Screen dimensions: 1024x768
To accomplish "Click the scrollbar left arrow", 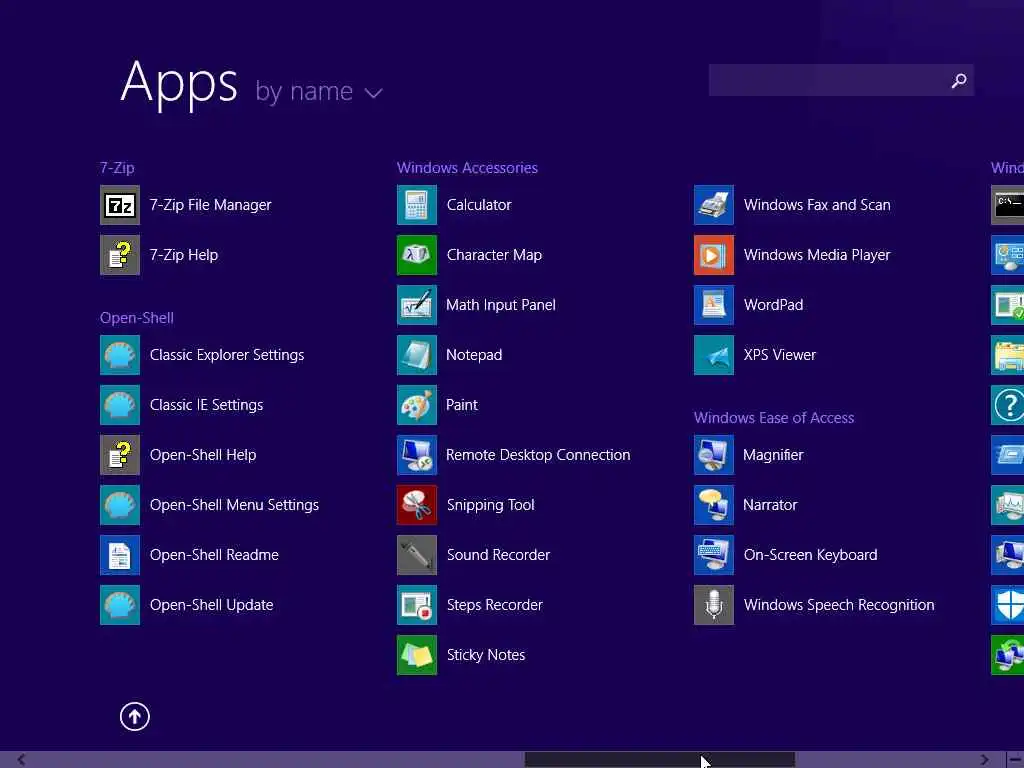I will click(x=21, y=760).
